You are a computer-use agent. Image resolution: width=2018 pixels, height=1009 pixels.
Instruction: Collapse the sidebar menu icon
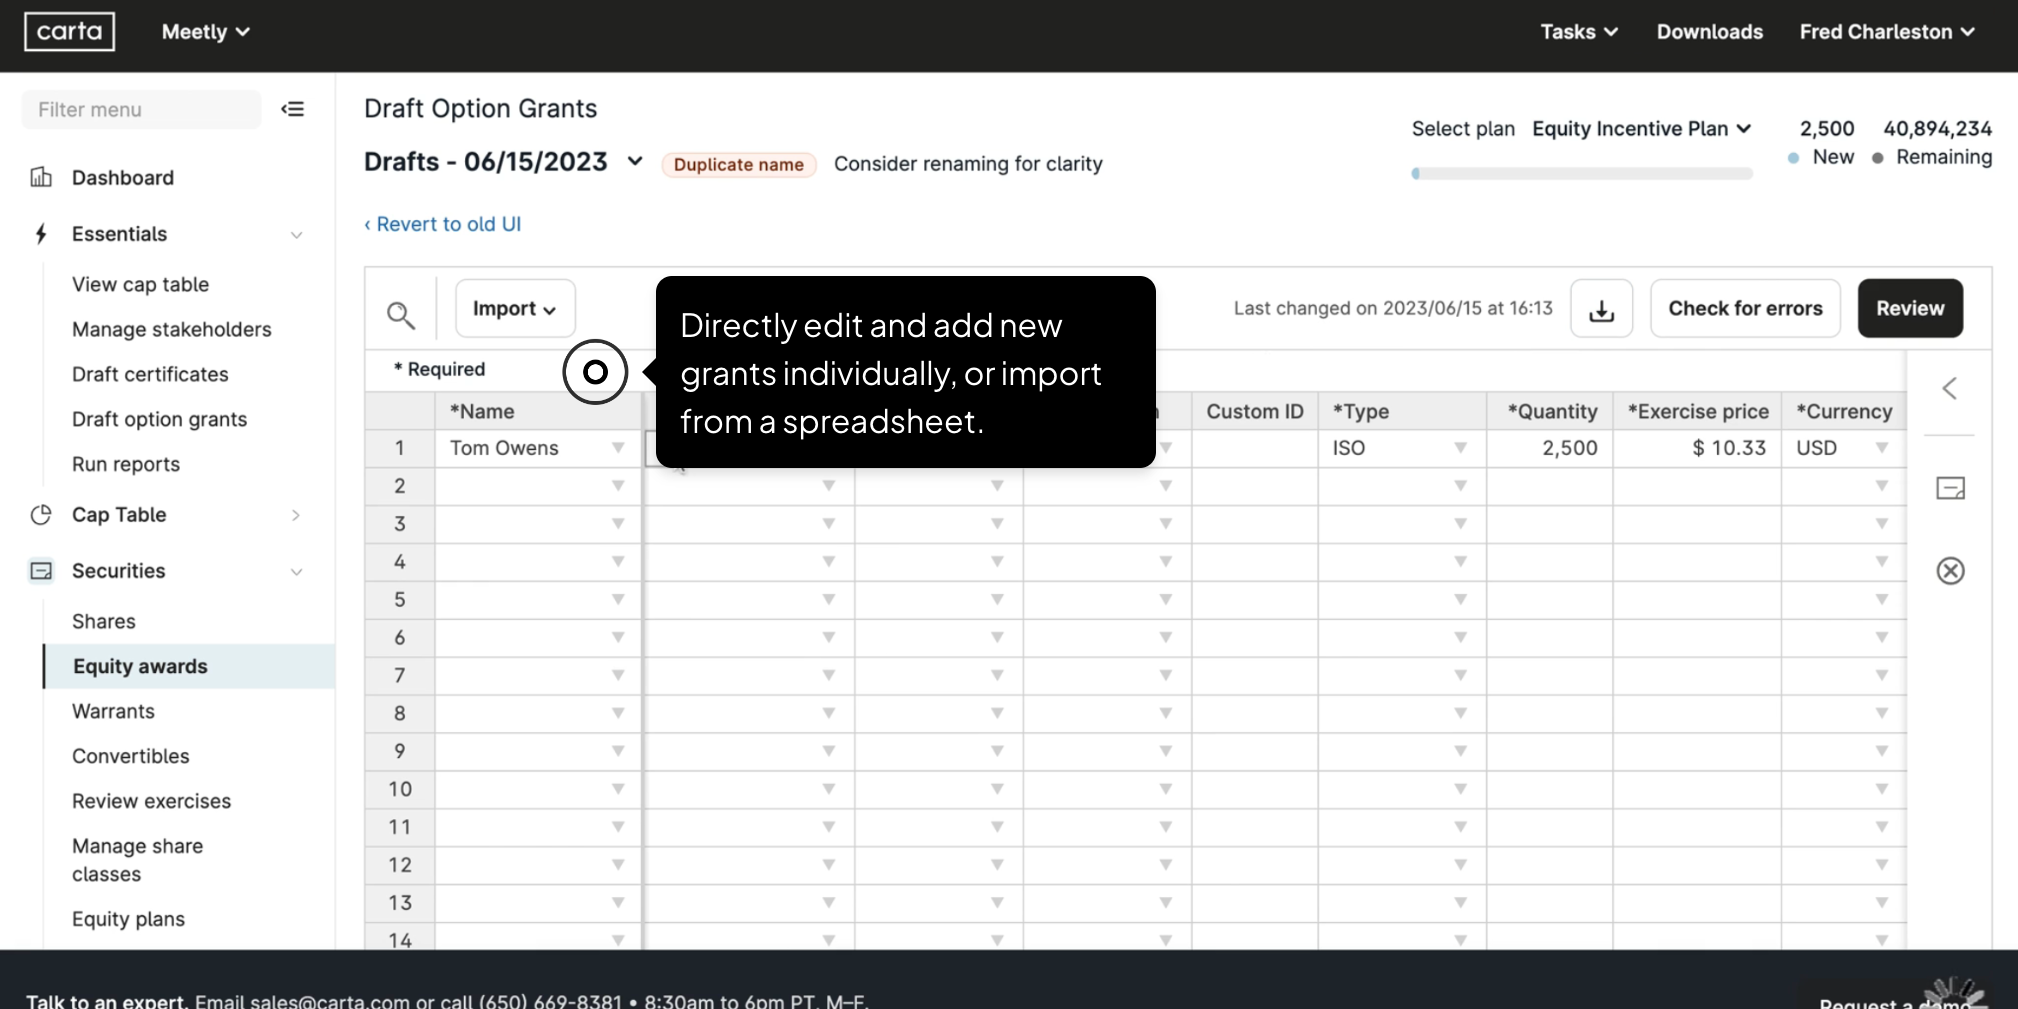click(x=293, y=109)
